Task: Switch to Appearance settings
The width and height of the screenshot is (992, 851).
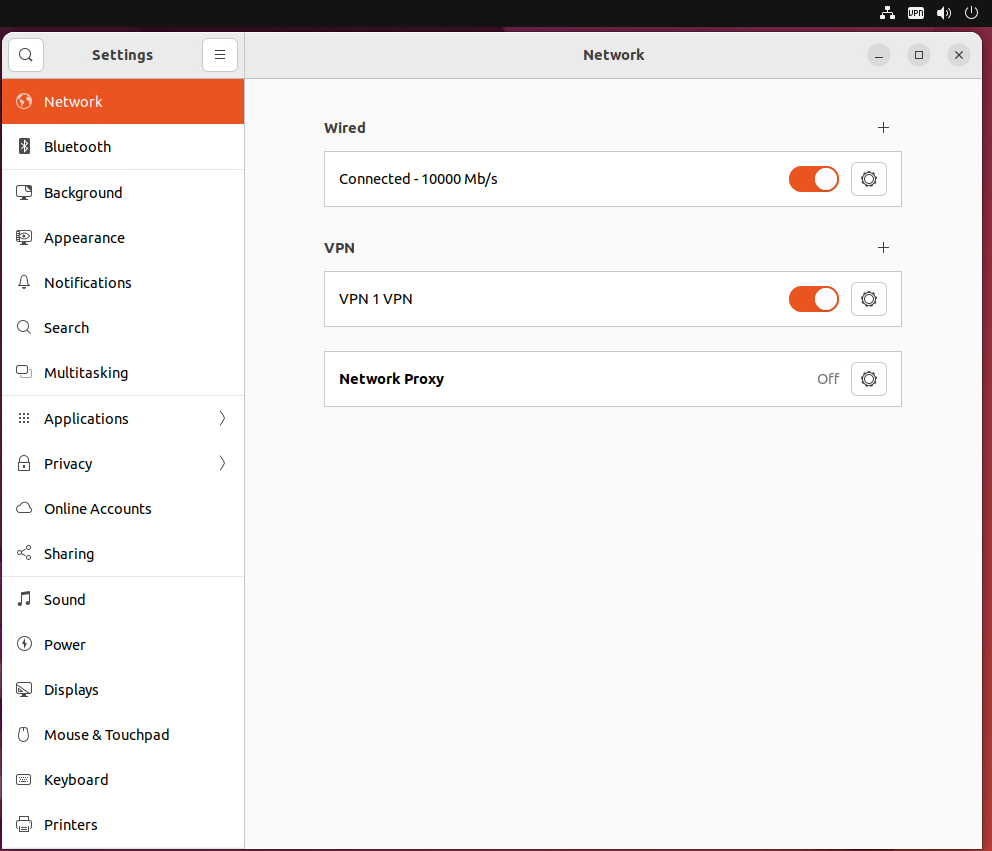Action: (123, 237)
